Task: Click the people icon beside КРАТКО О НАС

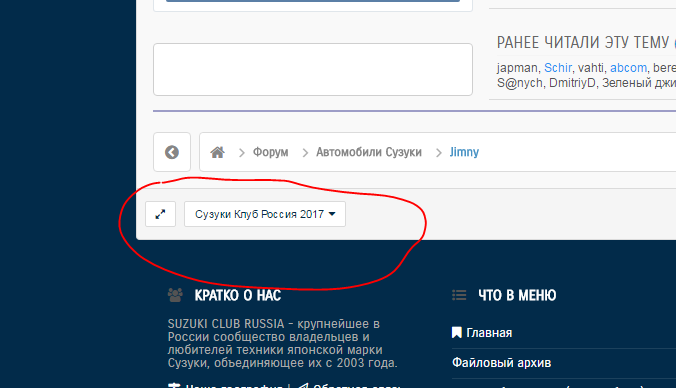Action: [175, 295]
